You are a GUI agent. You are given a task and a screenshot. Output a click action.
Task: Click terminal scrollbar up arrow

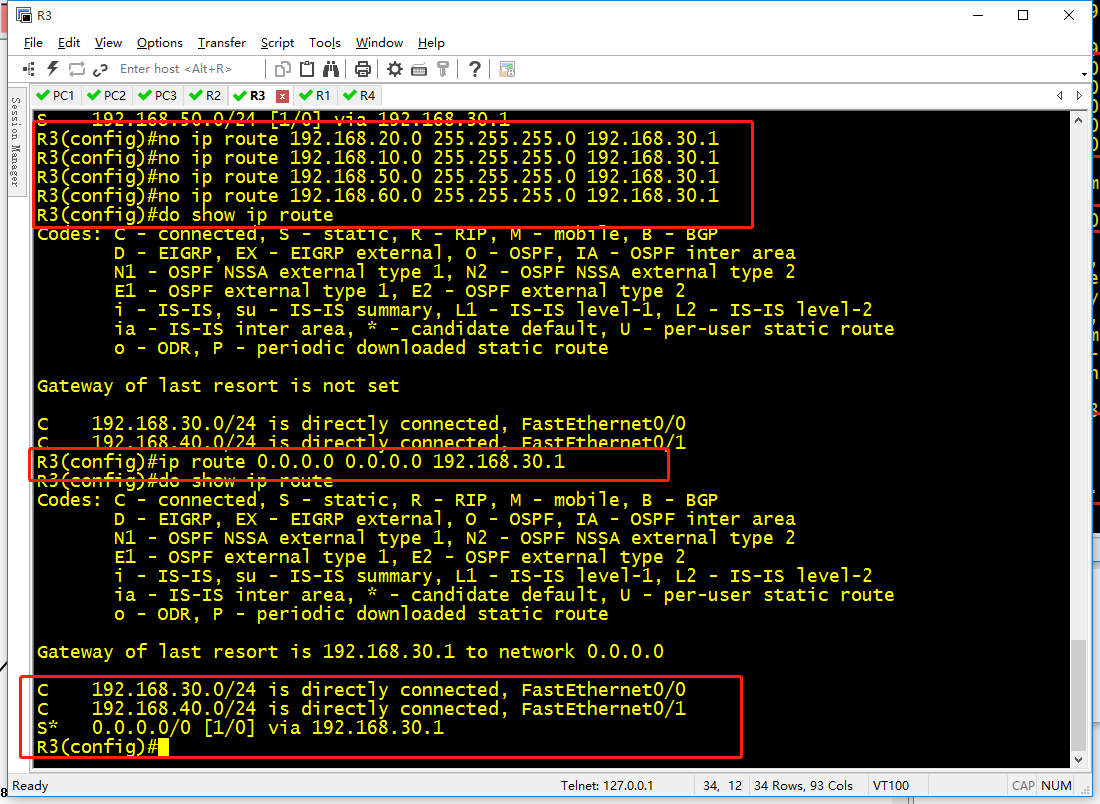[x=1078, y=120]
